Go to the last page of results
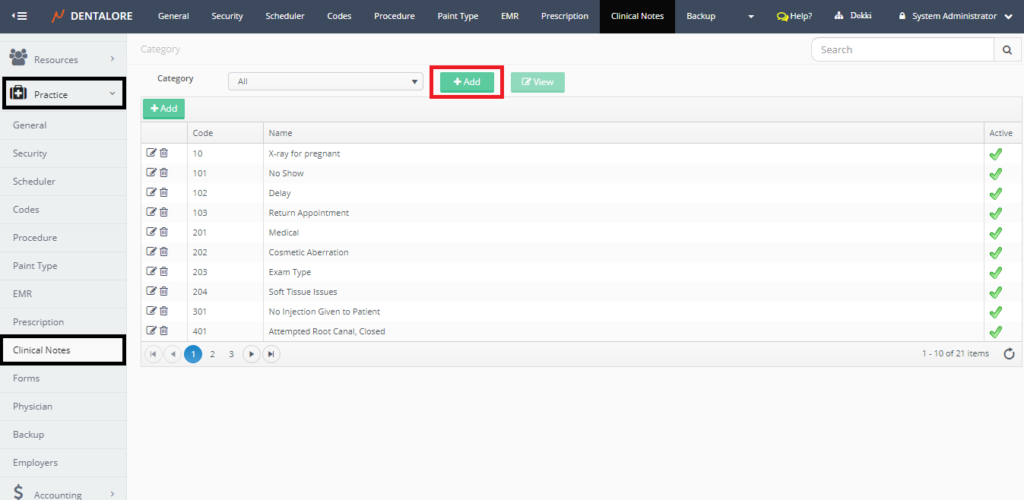The image size is (1024, 500). (x=270, y=353)
